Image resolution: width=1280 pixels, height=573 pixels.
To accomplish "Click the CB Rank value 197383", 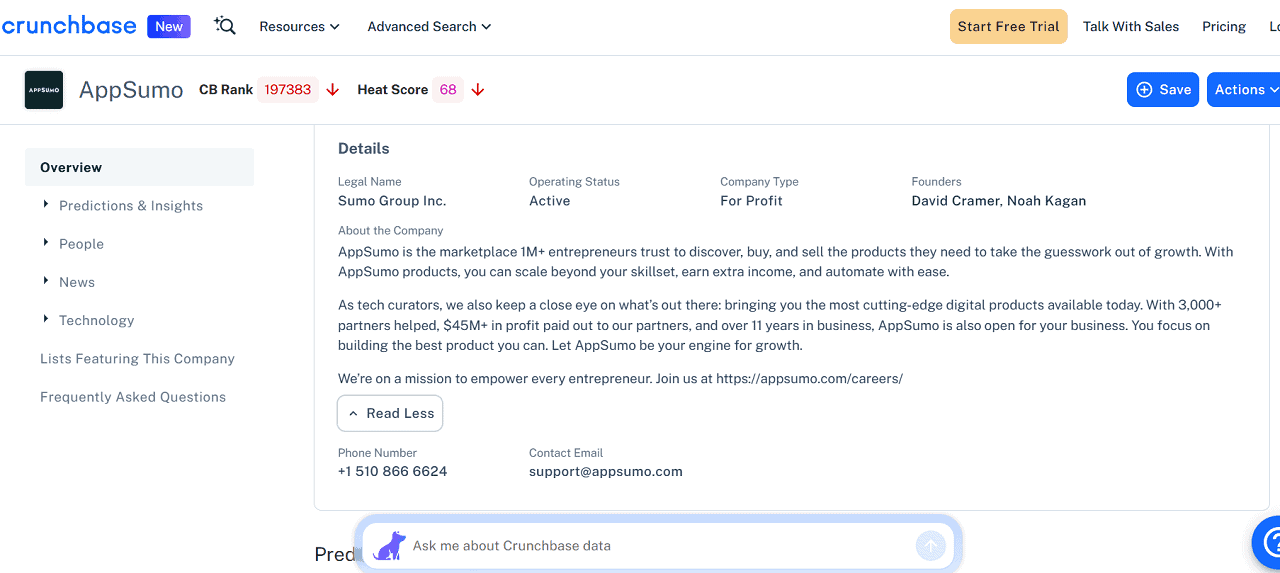I will [x=288, y=90].
